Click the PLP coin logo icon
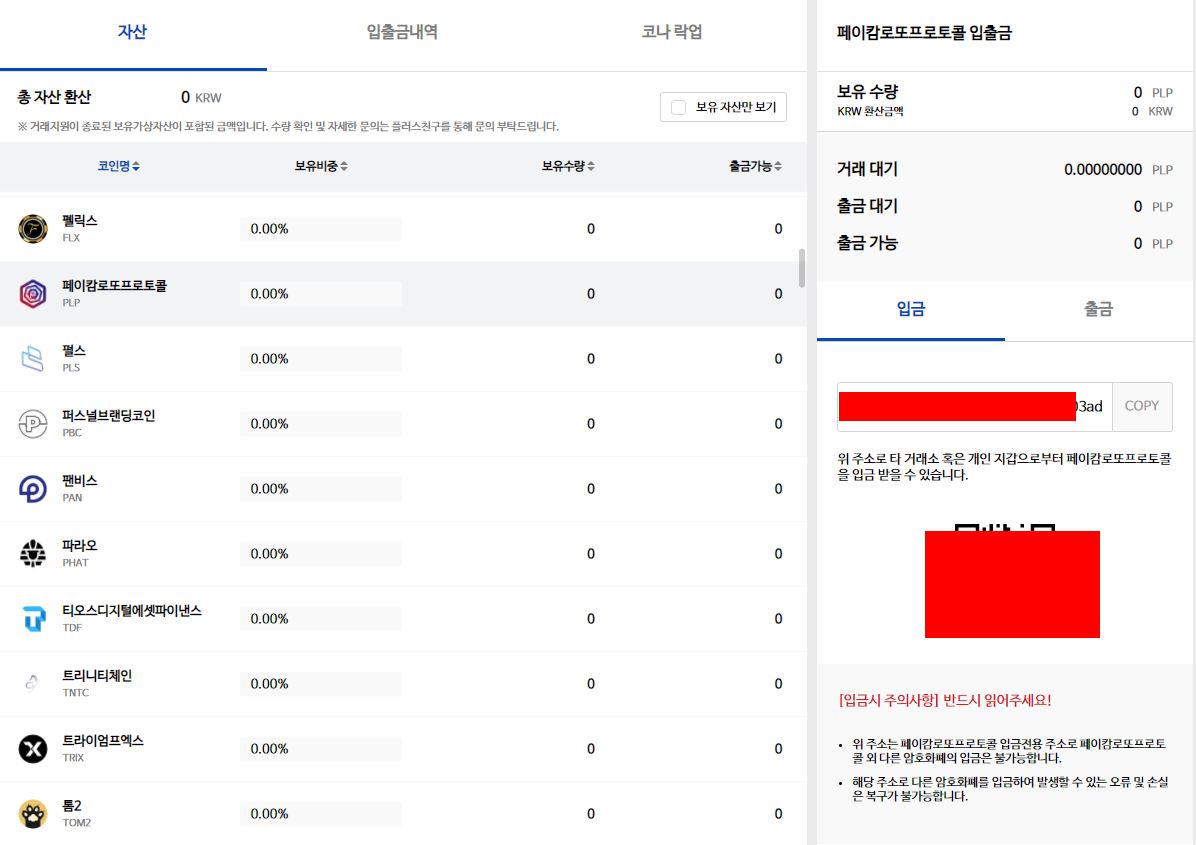Image resolution: width=1196 pixels, height=845 pixels. [x=33, y=294]
